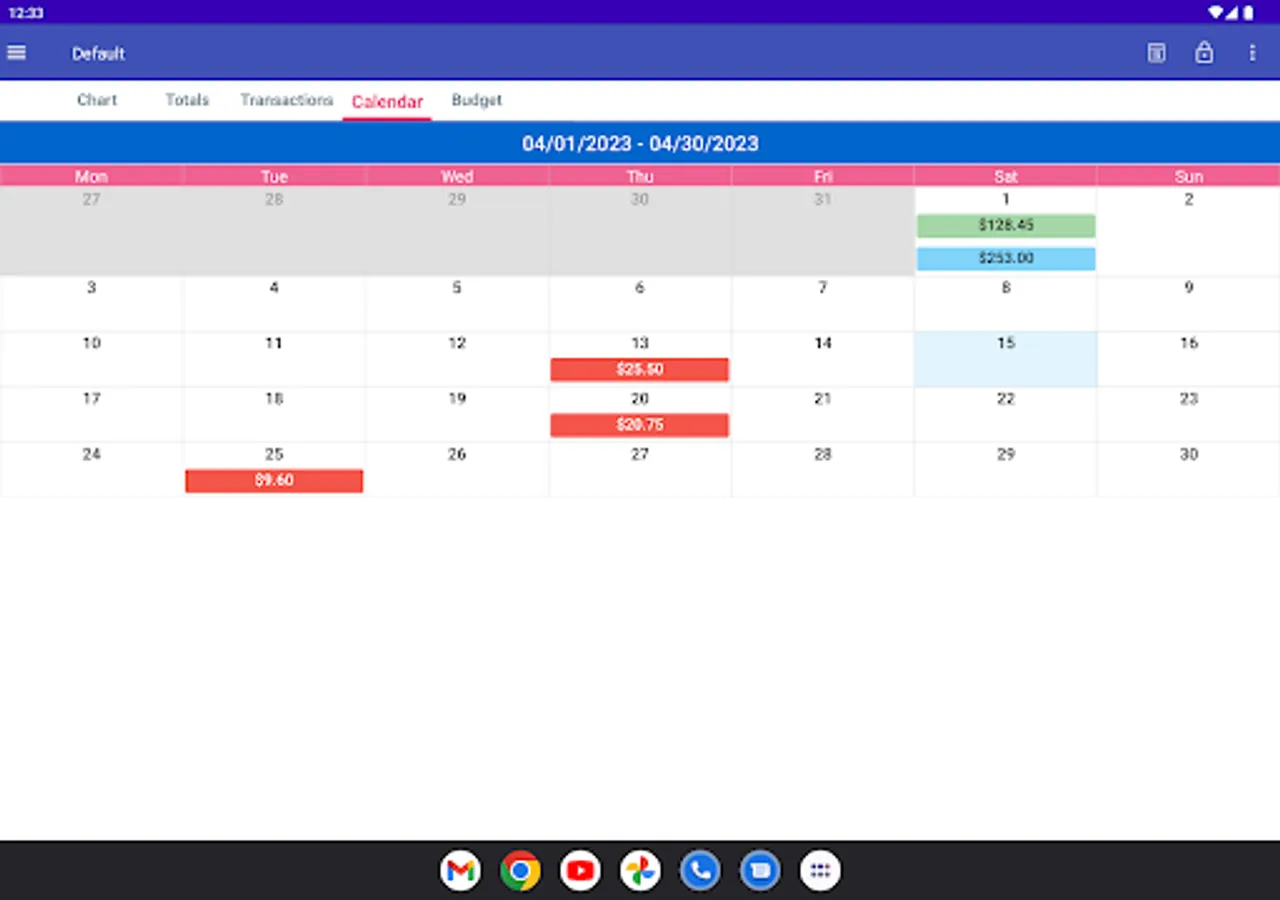This screenshot has width=1280, height=900.
Task: Launch YouTube from the taskbar
Action: point(580,871)
